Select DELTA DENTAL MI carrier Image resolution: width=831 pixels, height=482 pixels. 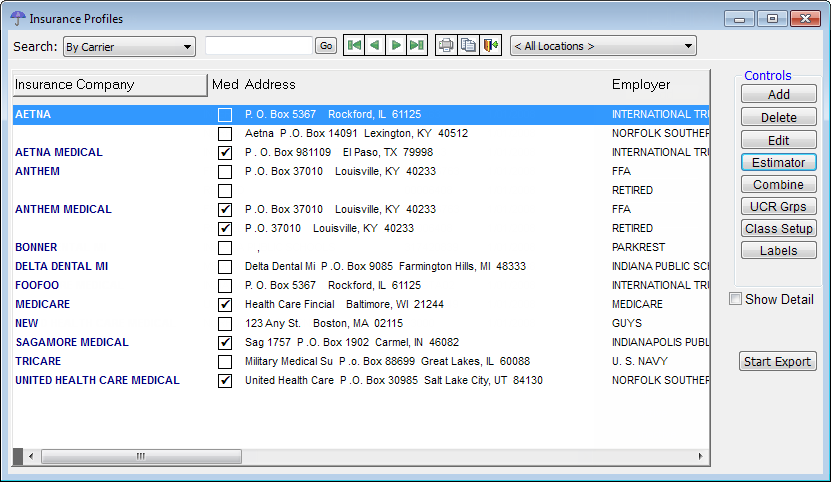pyautogui.click(x=61, y=267)
